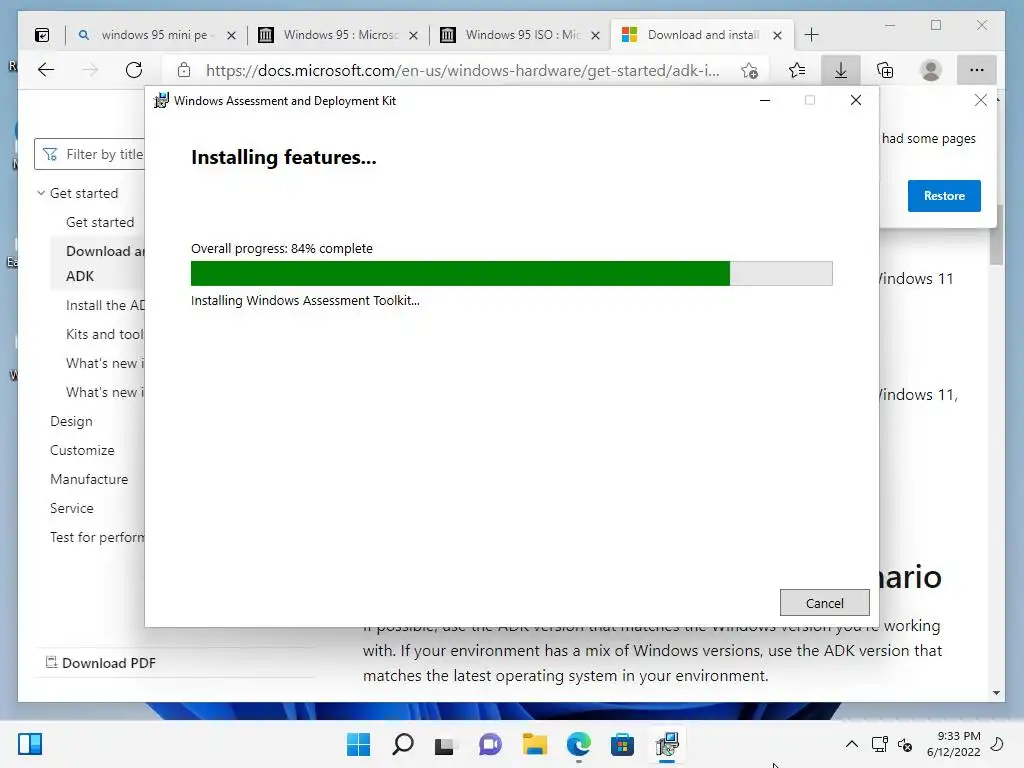Switch to the Windows 95 ISO tab

pos(522,35)
